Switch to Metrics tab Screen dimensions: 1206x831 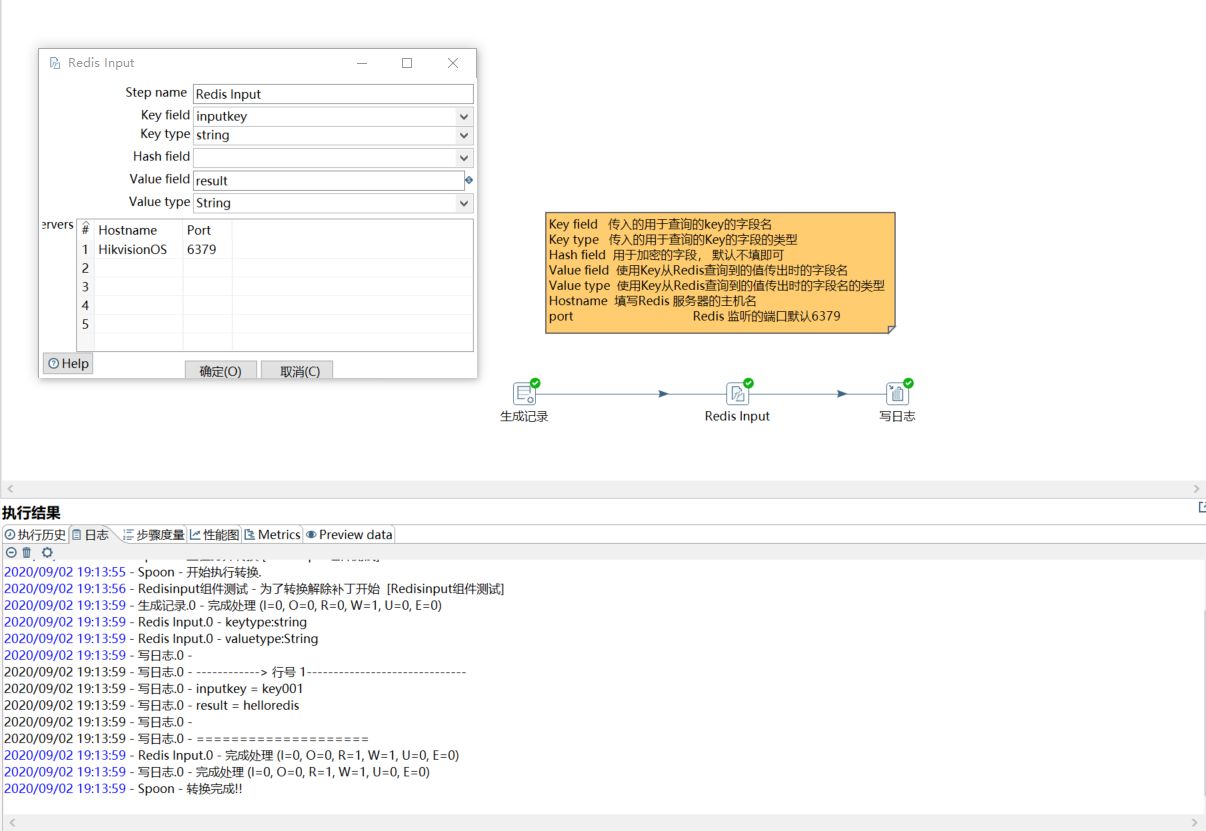272,535
